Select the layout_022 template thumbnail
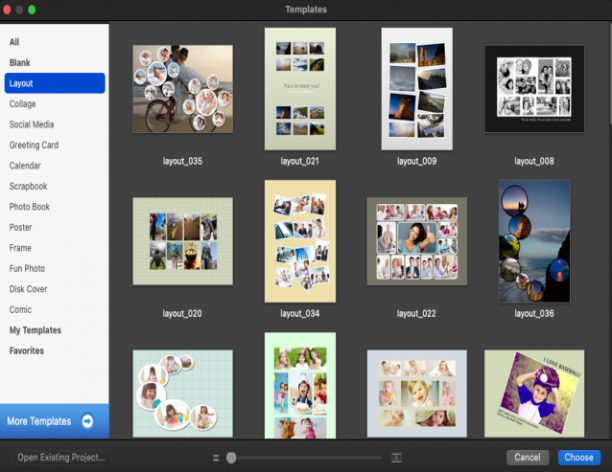This screenshot has height=472, width=612. tap(417, 241)
